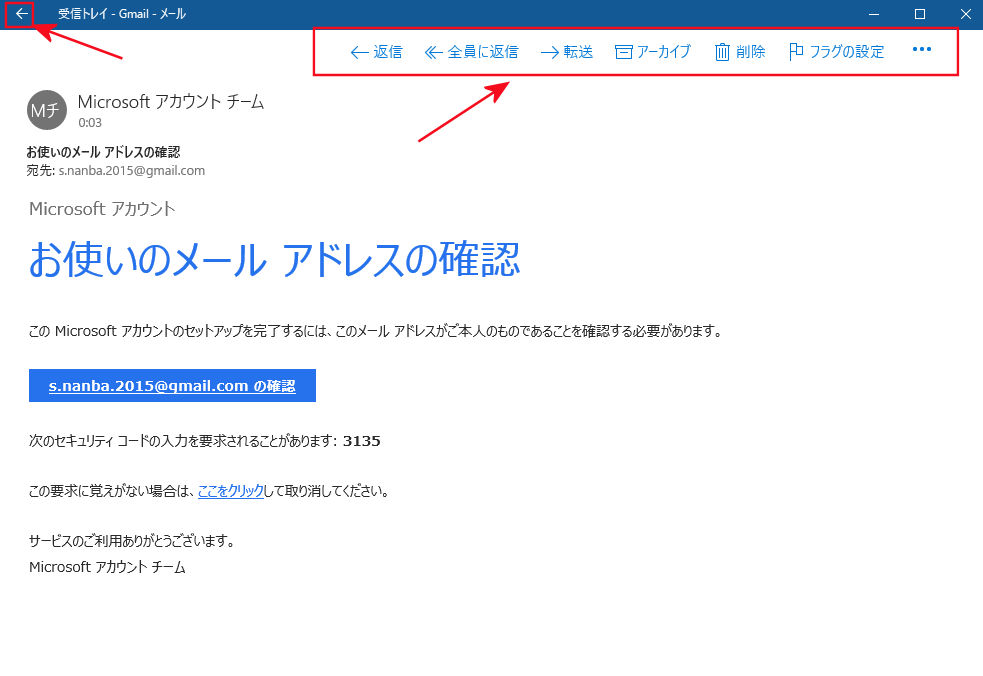Image resolution: width=983 pixels, height=676 pixels.
Task: Minimize the メール window
Action: pyautogui.click(x=874, y=14)
